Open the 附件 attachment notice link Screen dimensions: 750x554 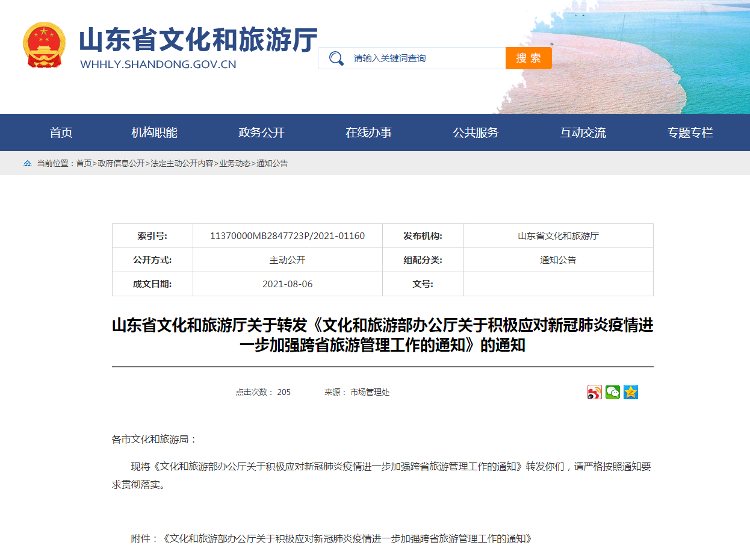[345, 538]
